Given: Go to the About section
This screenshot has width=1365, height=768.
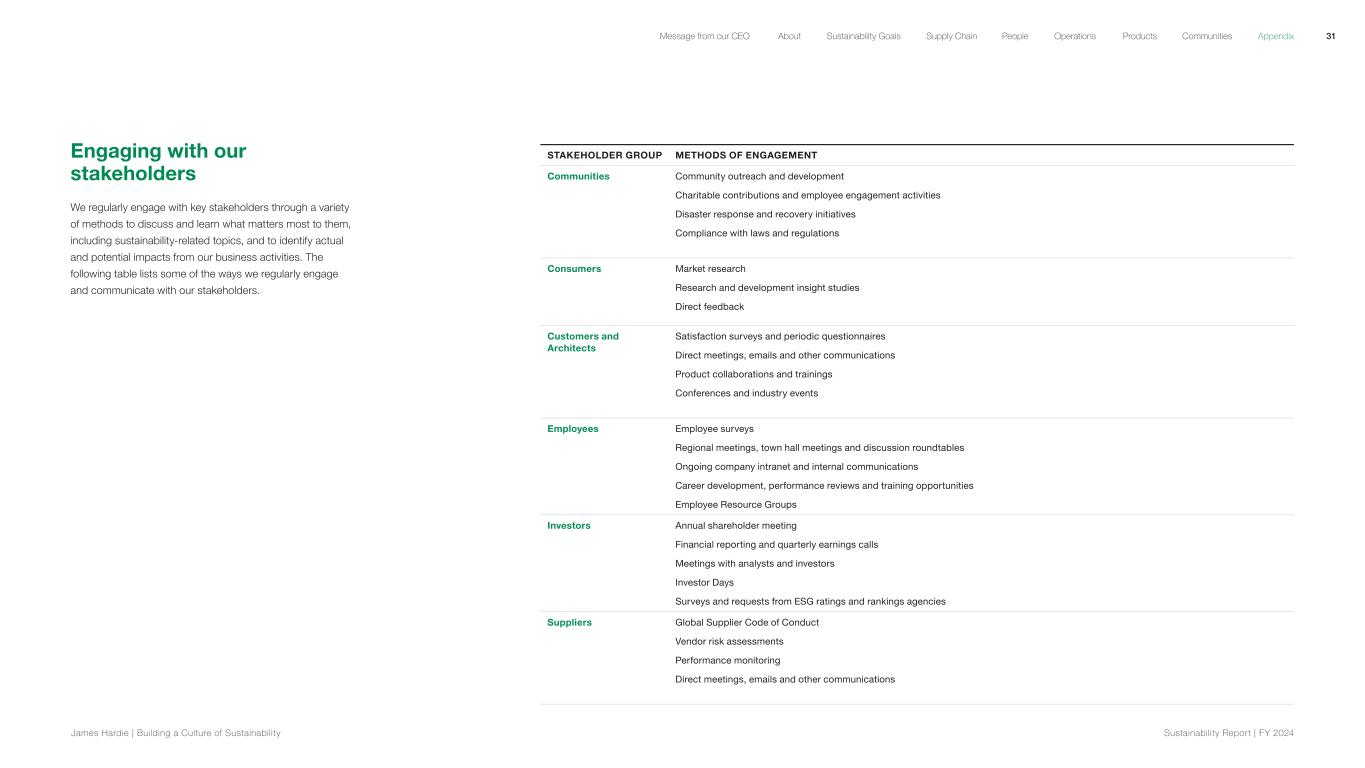Looking at the screenshot, I should click(x=789, y=36).
